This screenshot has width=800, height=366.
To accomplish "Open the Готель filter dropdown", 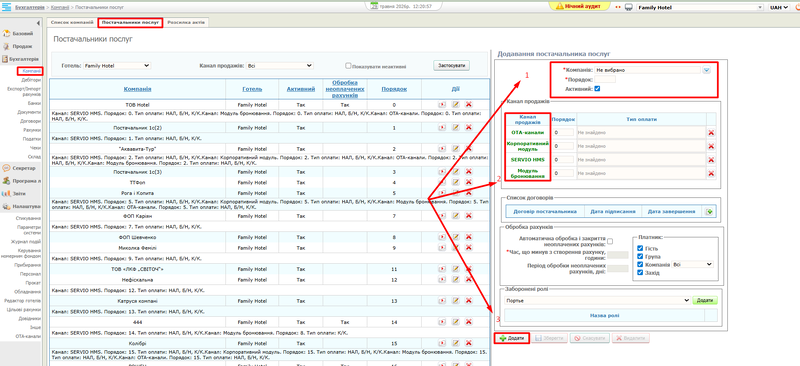I will point(117,65).
